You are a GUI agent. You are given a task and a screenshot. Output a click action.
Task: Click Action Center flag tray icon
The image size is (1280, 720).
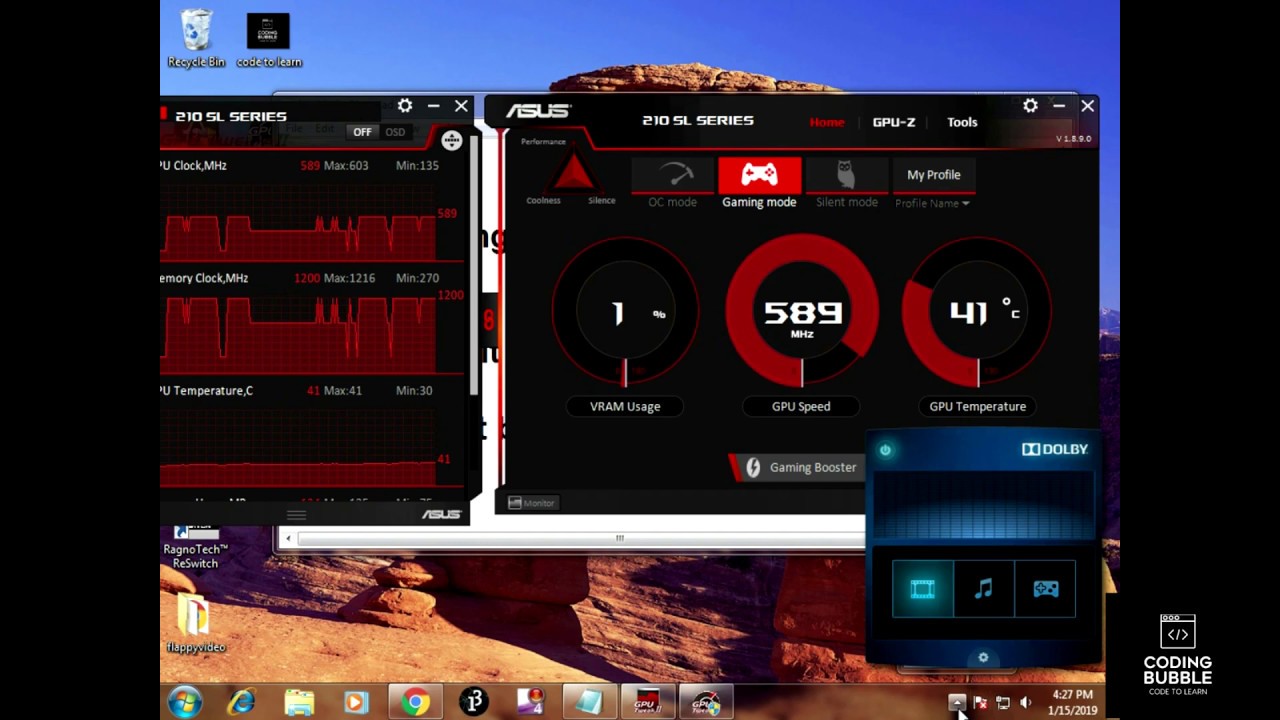point(980,703)
